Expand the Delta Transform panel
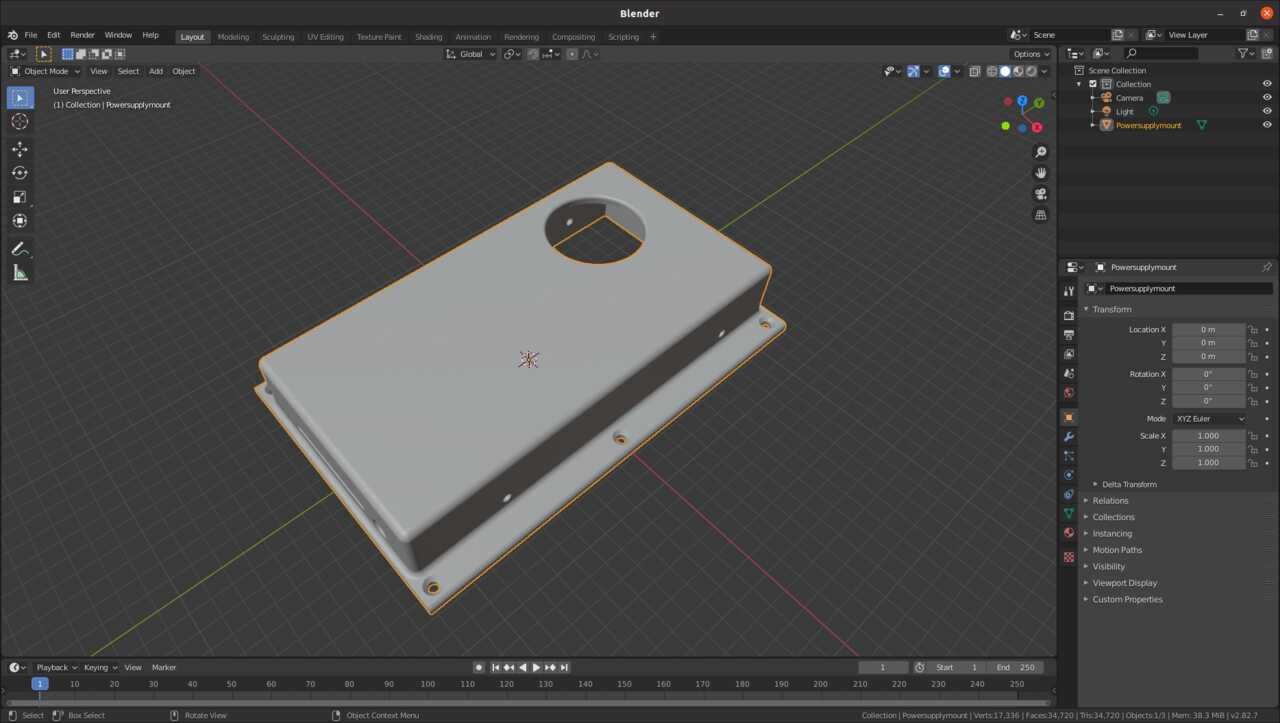Screen dimensions: 1280x723 click(x=1129, y=484)
